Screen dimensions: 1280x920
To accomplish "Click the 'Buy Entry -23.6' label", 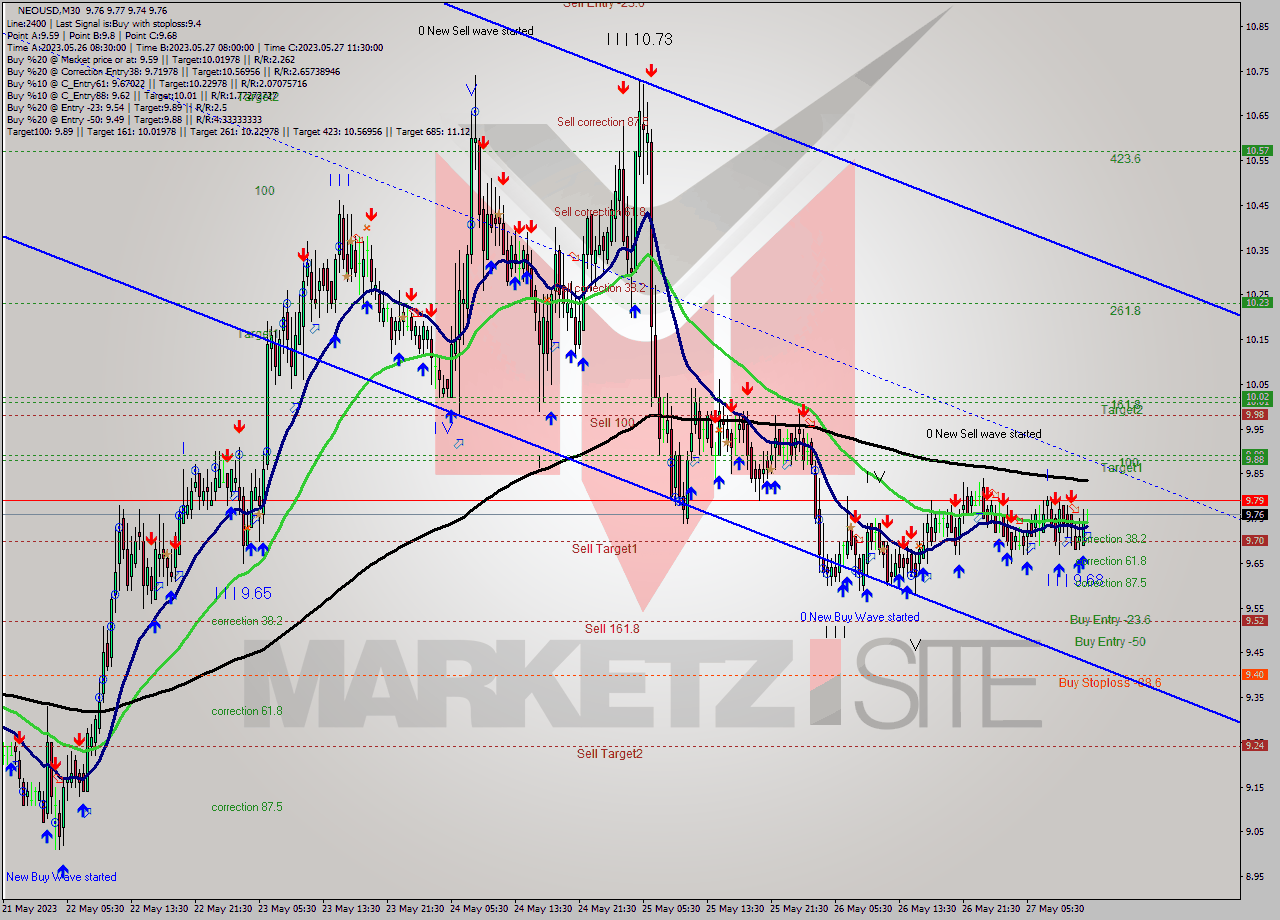I will 1110,620.
